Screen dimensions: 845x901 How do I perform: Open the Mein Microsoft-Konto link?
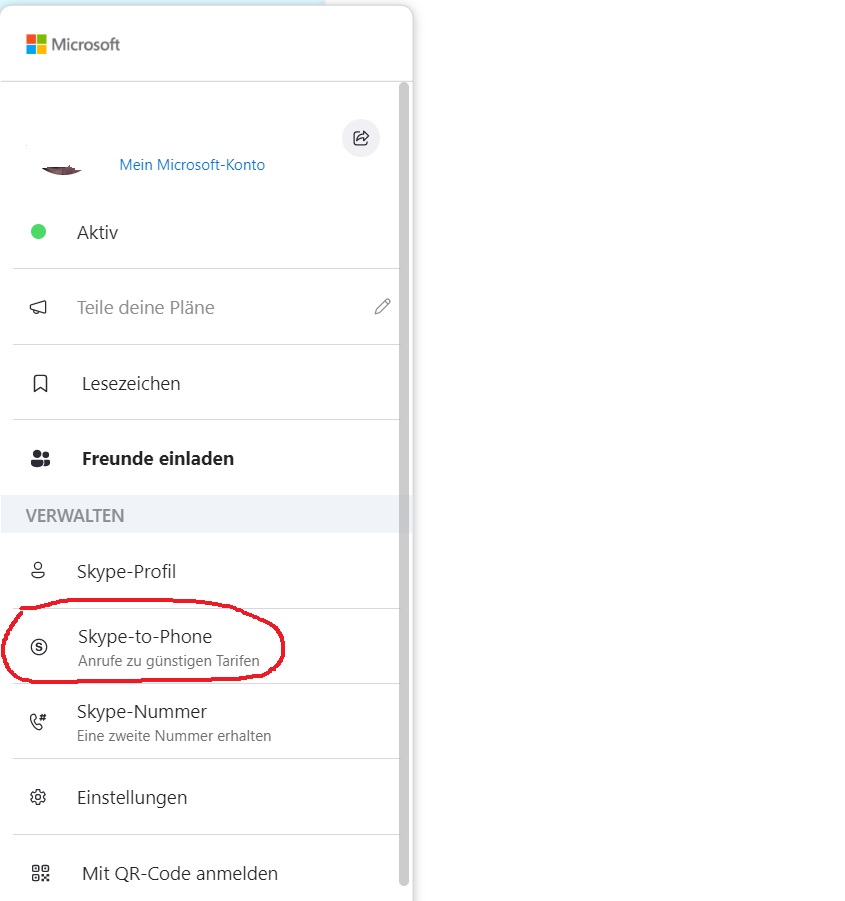pyautogui.click(x=192, y=165)
